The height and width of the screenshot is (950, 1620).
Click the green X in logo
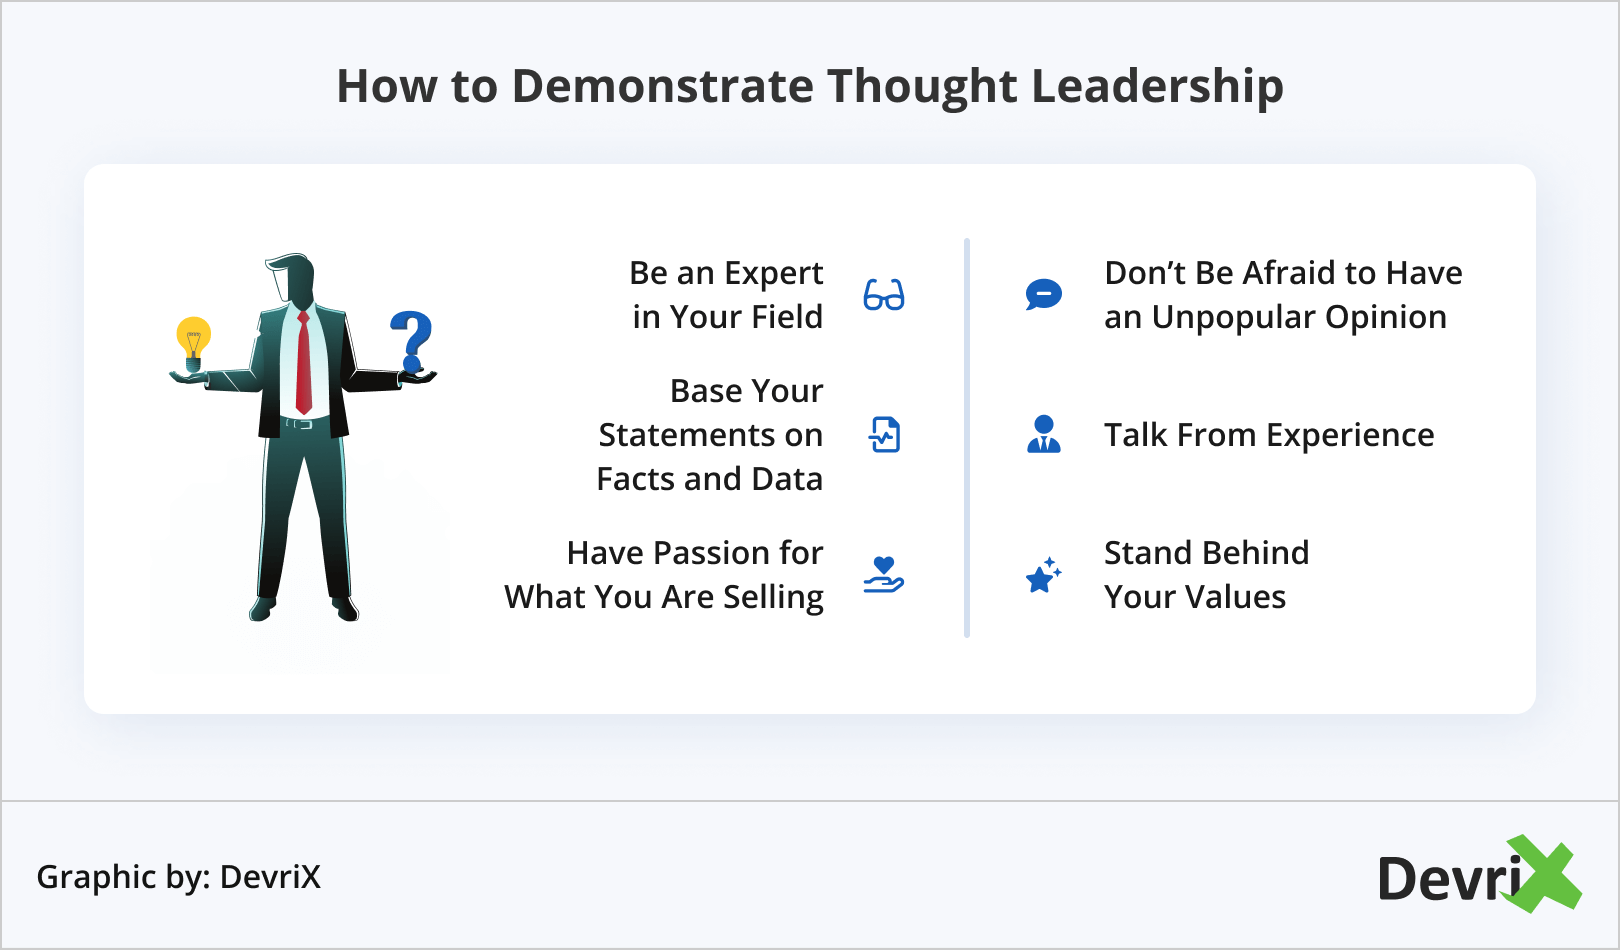1543,874
